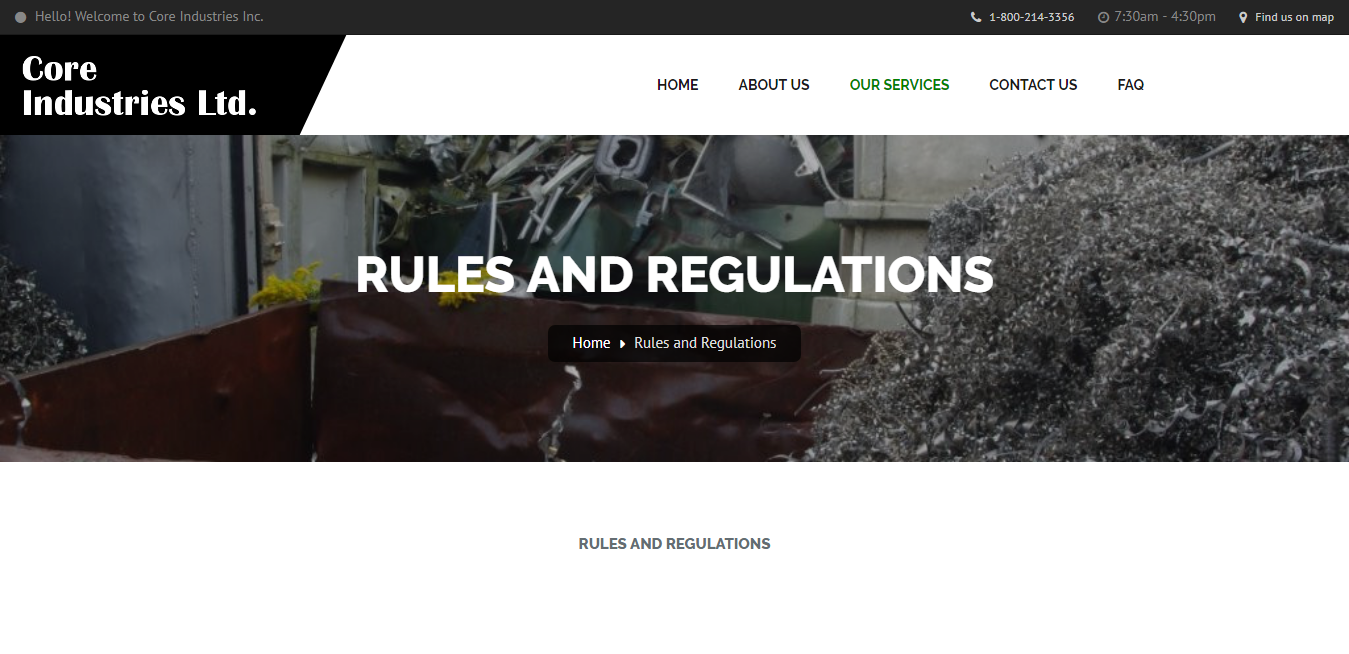This screenshot has height=654, width=1349.
Task: Select the OUR SERVICES menu item
Action: (x=899, y=85)
